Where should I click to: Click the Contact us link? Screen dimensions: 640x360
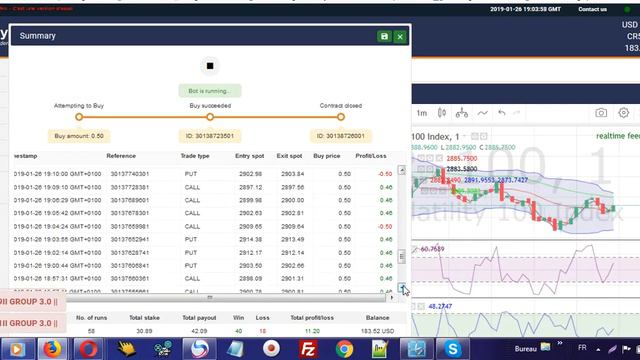click(x=592, y=9)
